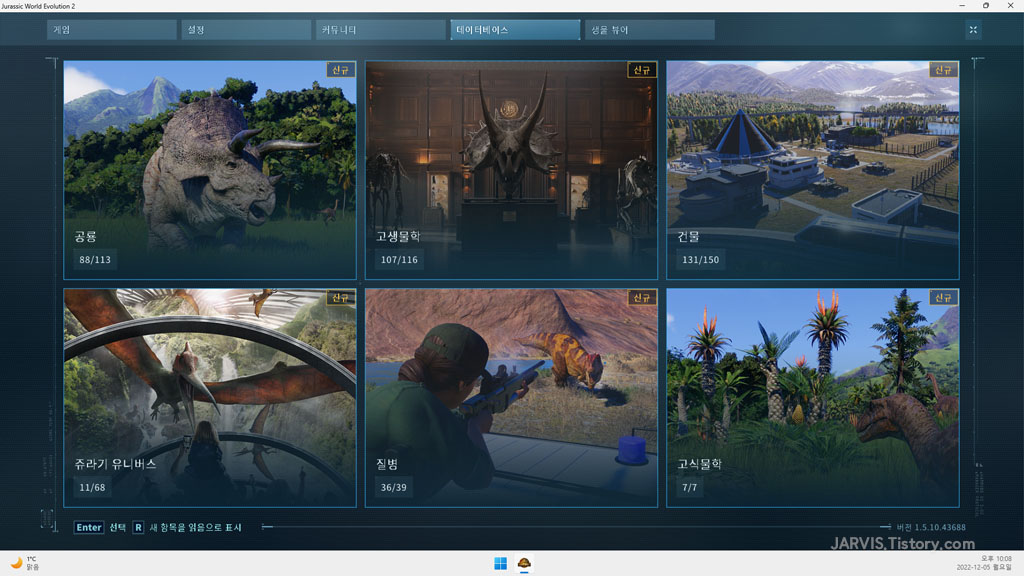
Task: Open the taskbar clock and date
Action: [x=984, y=563]
